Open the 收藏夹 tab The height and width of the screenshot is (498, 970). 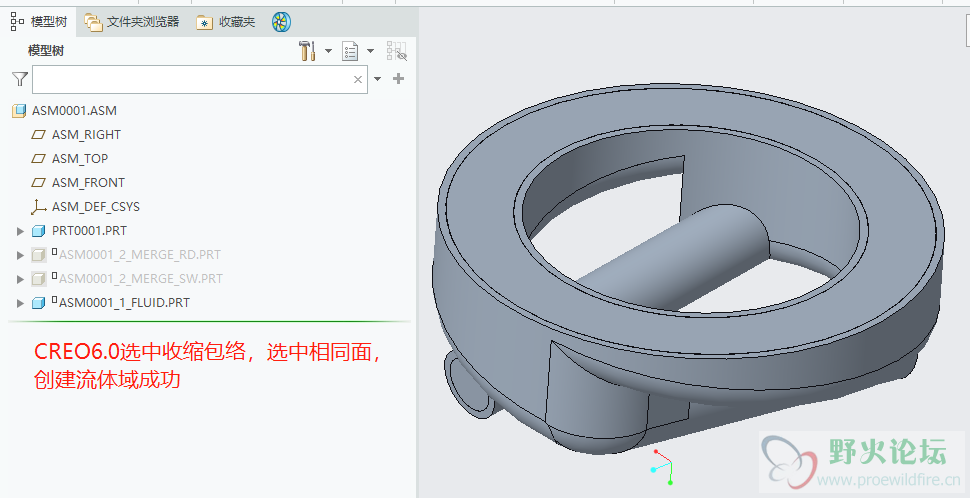(x=226, y=22)
